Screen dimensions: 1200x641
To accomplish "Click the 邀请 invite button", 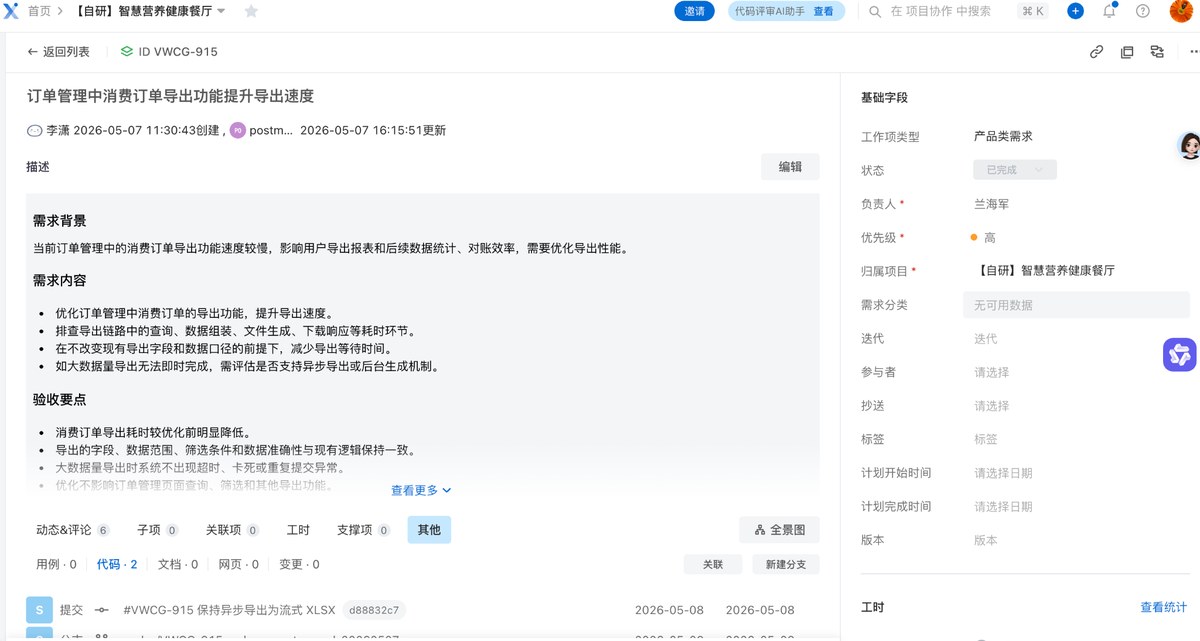I will click(x=695, y=11).
